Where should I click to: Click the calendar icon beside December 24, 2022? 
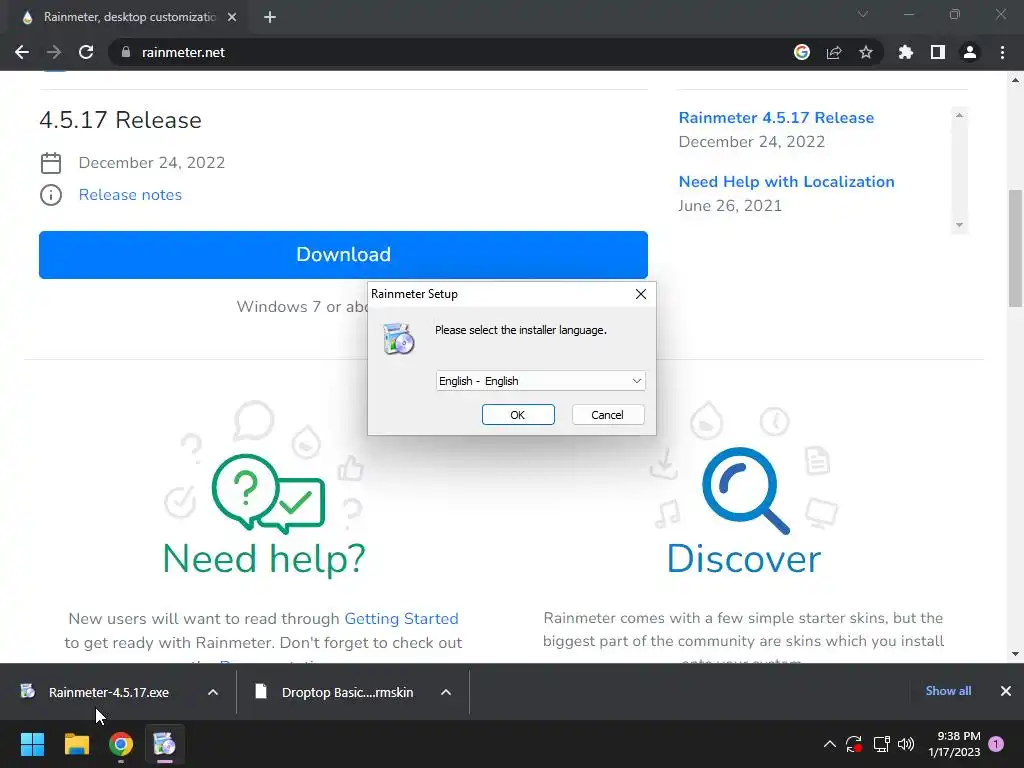(x=51, y=163)
